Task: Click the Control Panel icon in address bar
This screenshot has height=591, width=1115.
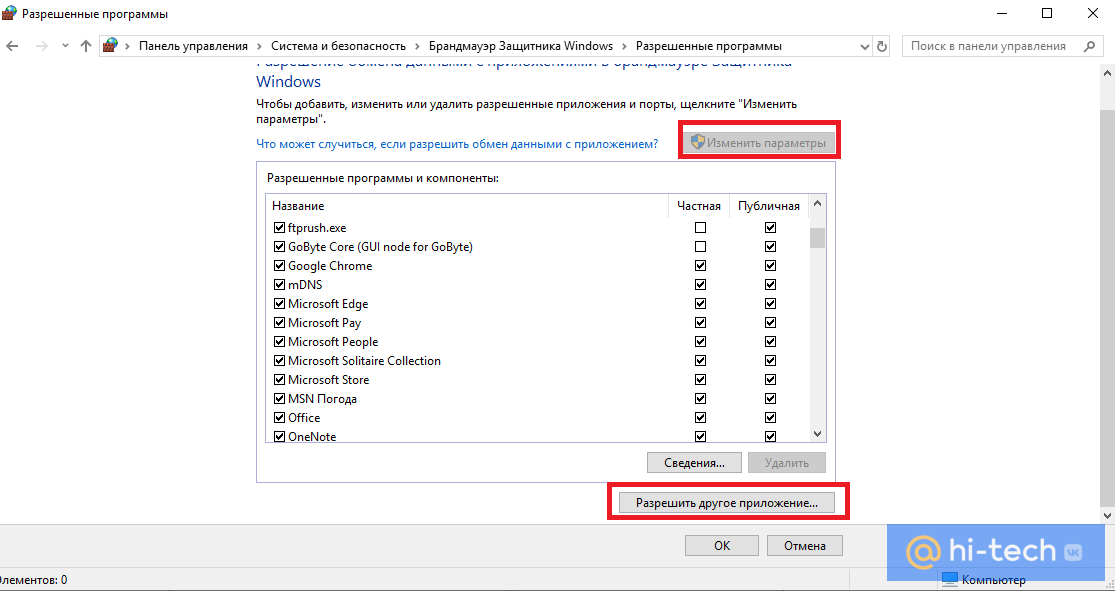Action: pyautogui.click(x=112, y=46)
